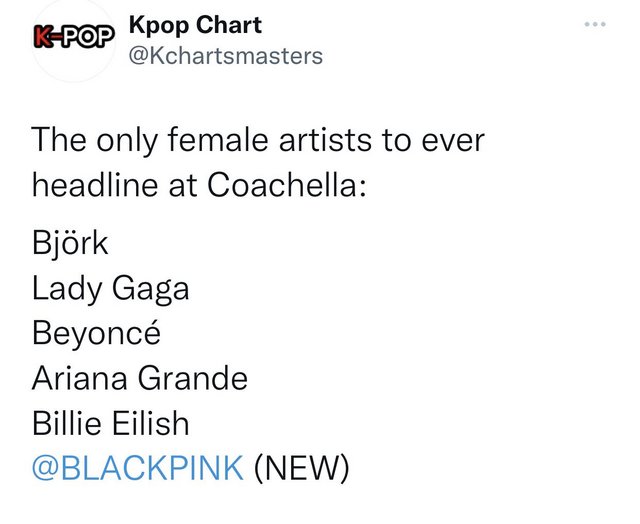Click the word headline in the tweet
Image resolution: width=640 pixels, height=524 pixels.
click(x=95, y=185)
